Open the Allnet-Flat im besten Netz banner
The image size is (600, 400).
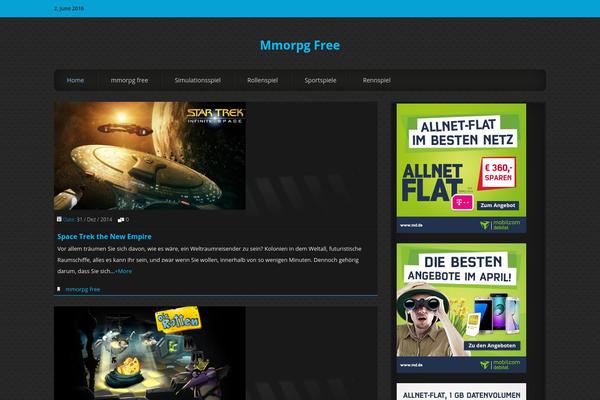461,168
